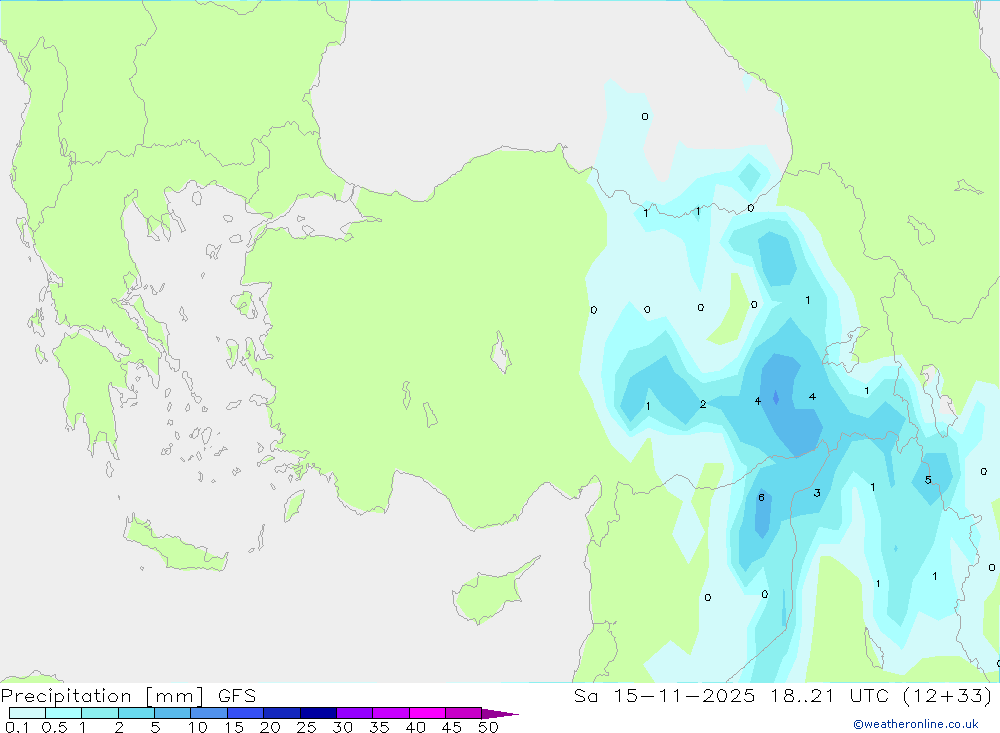The width and height of the screenshot is (1000, 733).
Task: Click the 0.5–1 mm legend color swatch
Action: [63, 713]
